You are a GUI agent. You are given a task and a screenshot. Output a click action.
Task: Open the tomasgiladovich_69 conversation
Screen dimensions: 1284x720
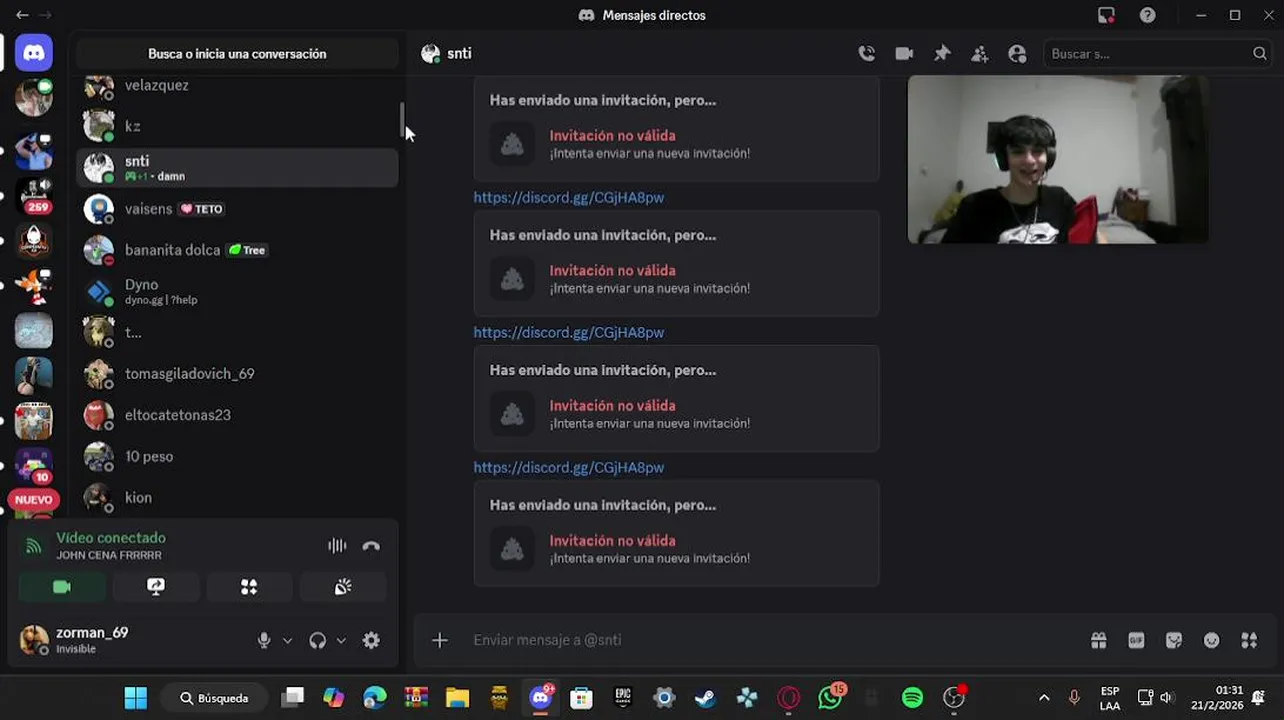tap(237, 374)
